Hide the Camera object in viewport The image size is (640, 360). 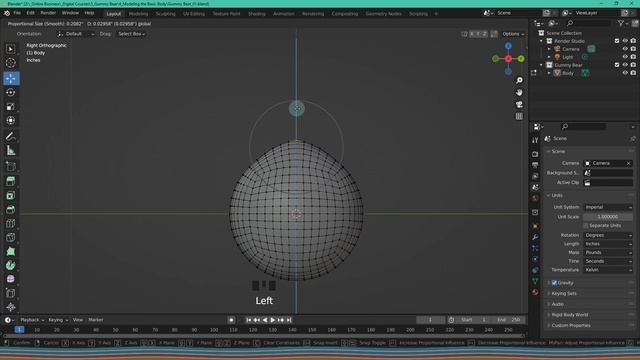click(625, 49)
